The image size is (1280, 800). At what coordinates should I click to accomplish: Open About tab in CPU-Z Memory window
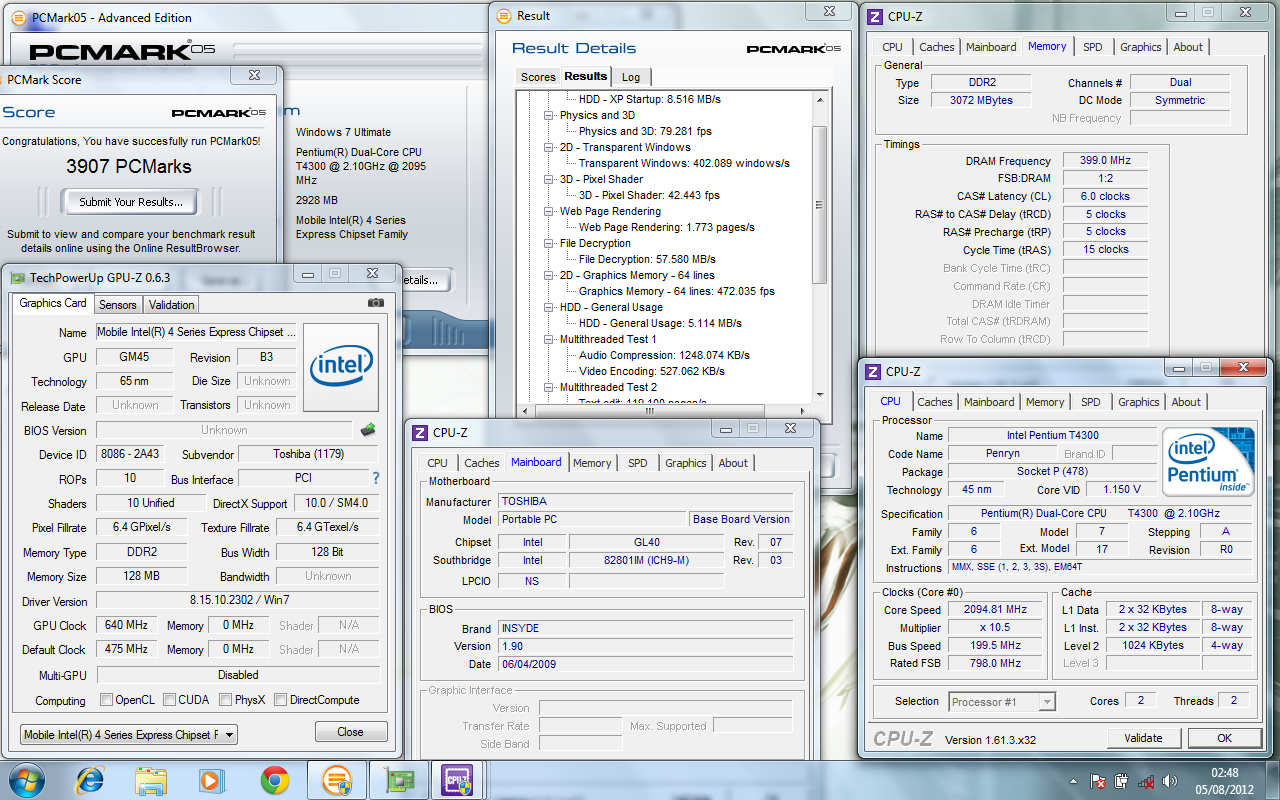click(x=1188, y=47)
